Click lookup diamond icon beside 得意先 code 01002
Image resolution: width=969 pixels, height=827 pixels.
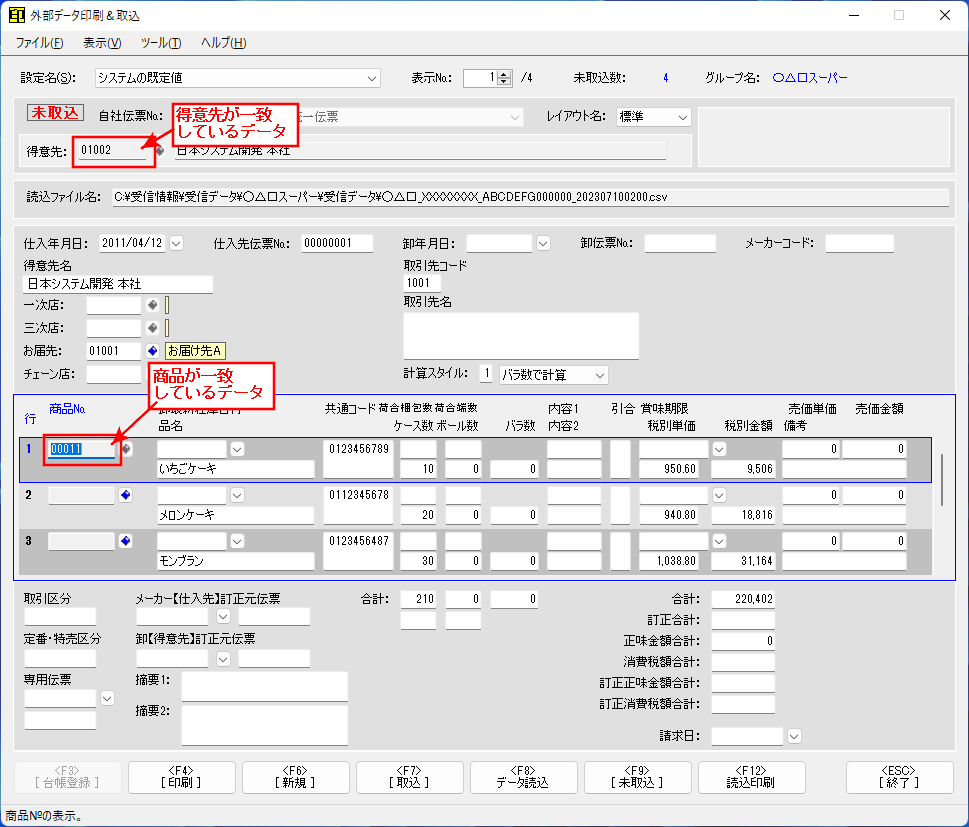160,150
